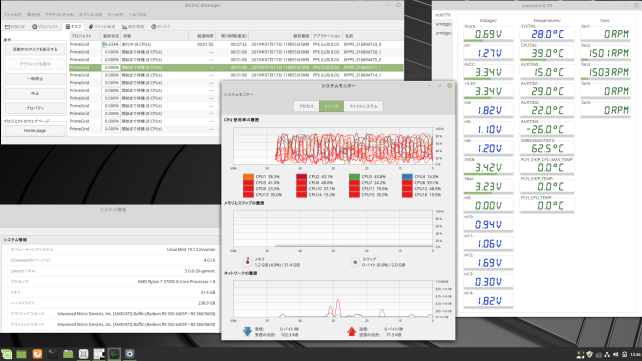
Task: Sort by the 進捗状況 column header
Action: [x=111, y=36]
